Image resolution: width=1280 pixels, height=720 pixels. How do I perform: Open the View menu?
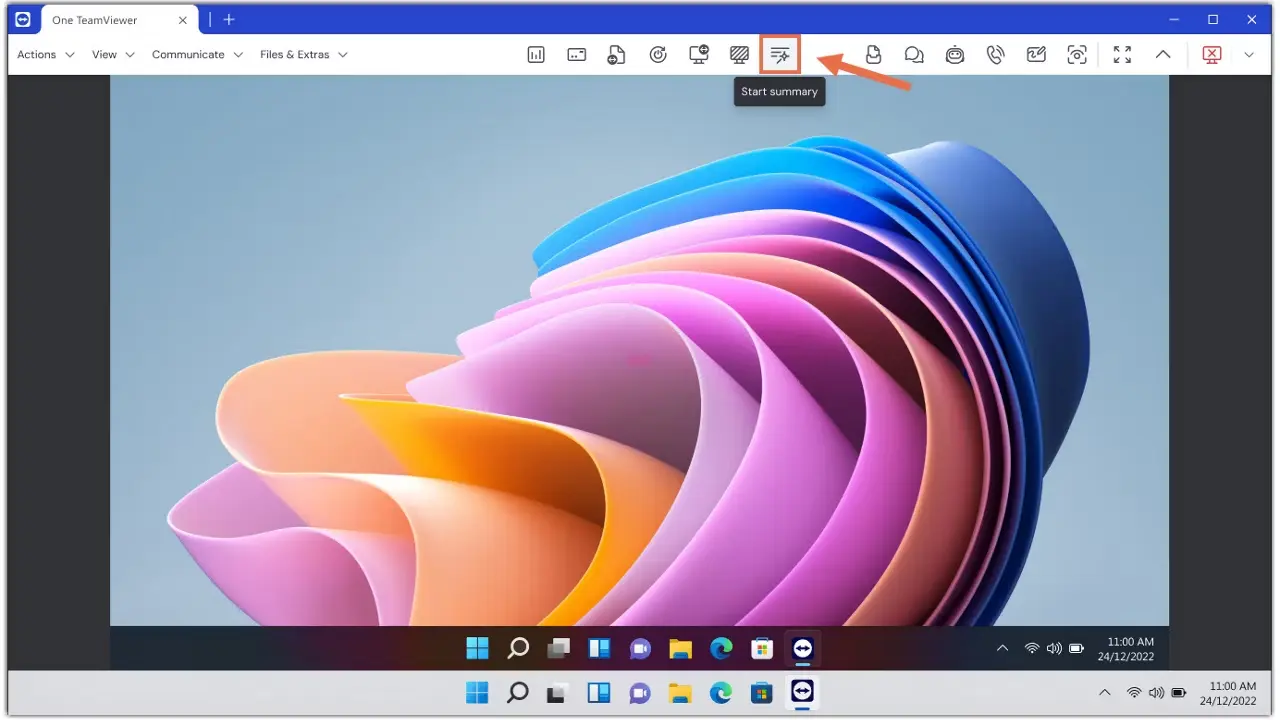[x=114, y=55]
